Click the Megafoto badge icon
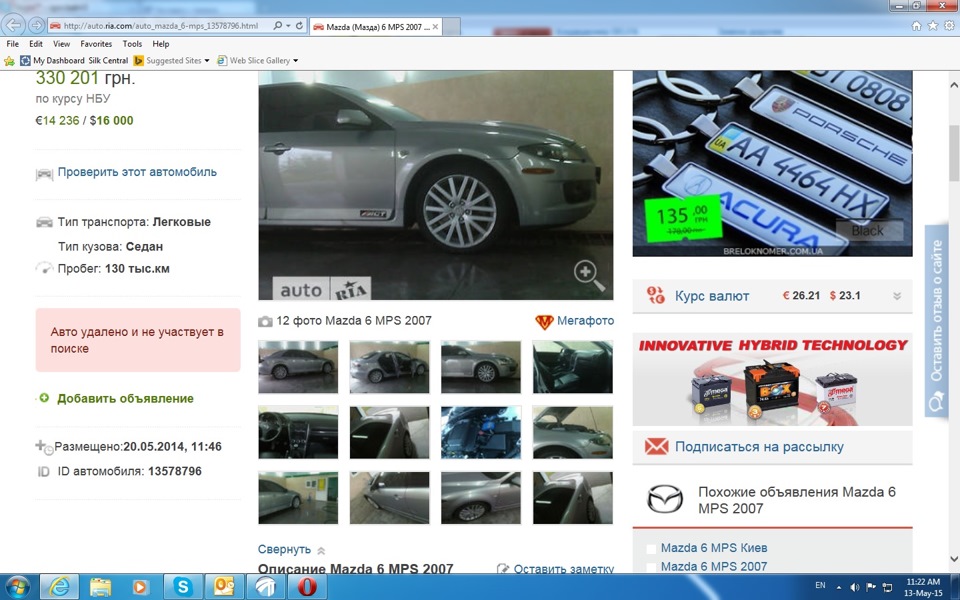The height and width of the screenshot is (600, 960). coord(544,321)
